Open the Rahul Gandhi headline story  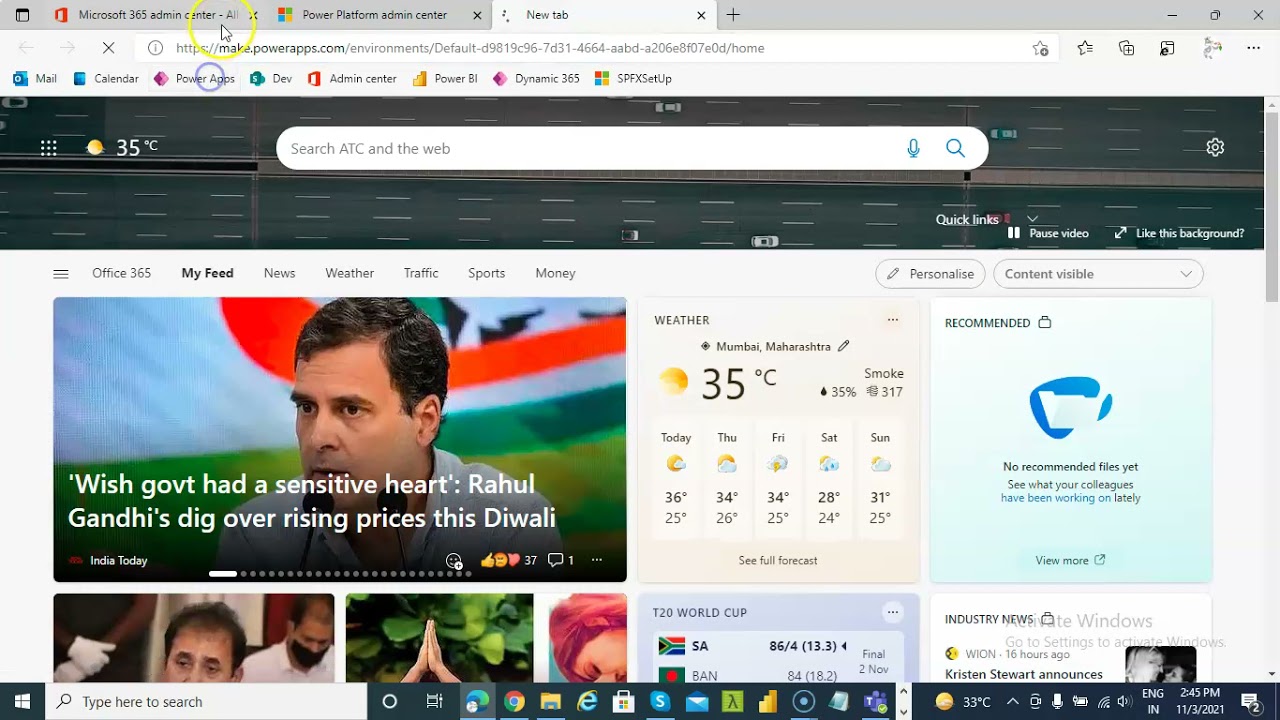point(312,501)
